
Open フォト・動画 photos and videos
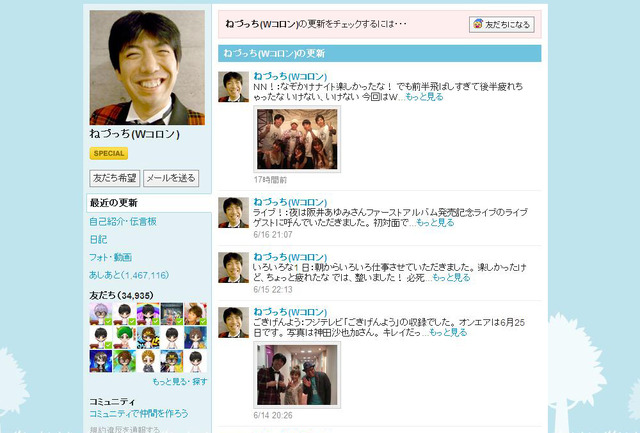coord(110,257)
